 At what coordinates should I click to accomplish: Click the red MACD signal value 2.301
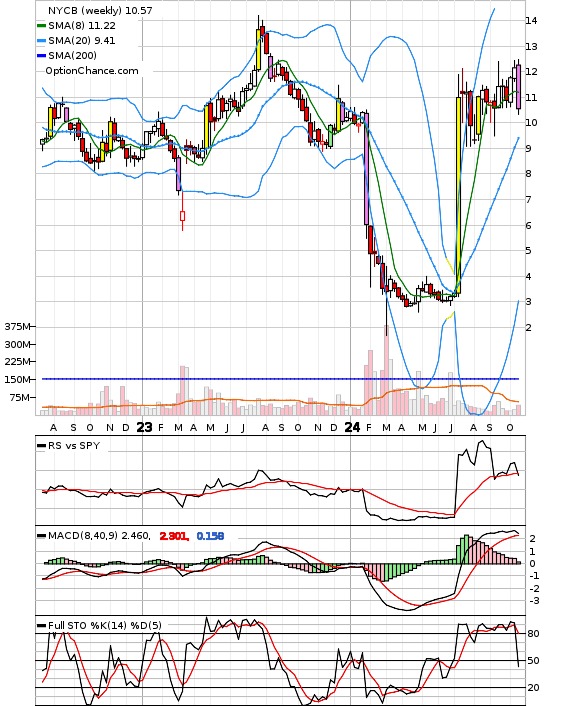click(x=174, y=536)
